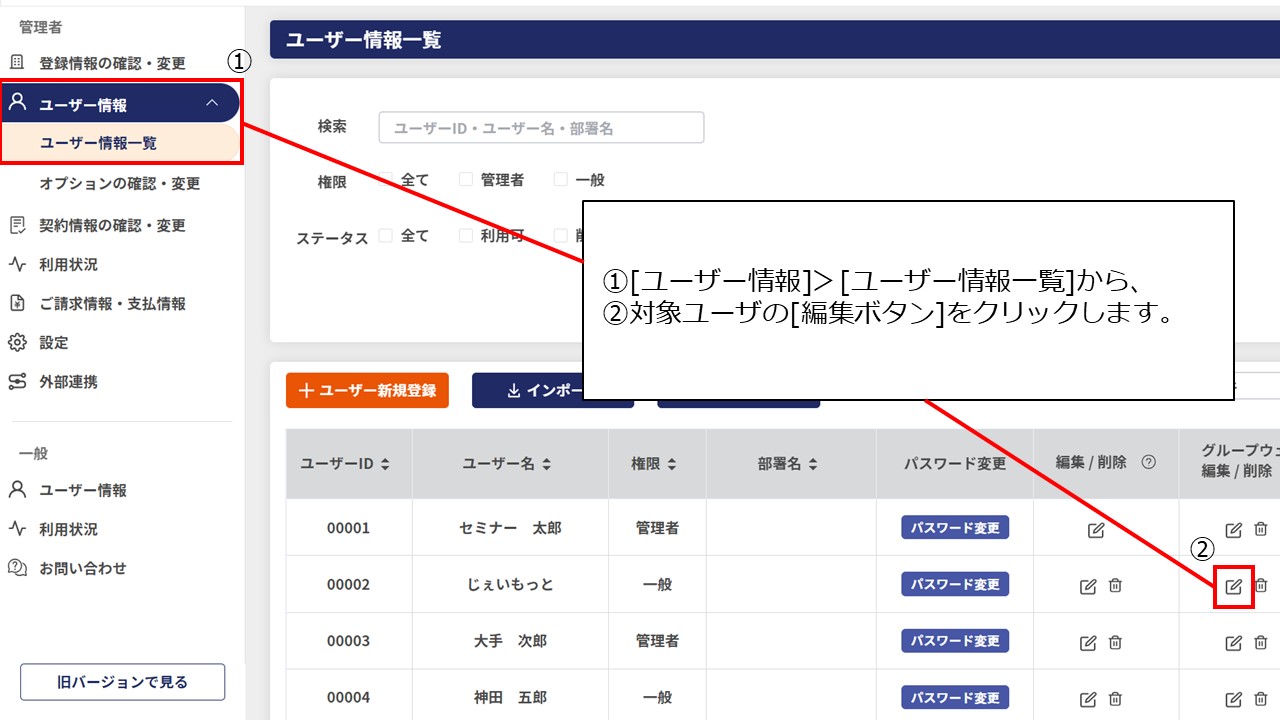The image size is (1280, 720).
Task: Click edit icon for user 00003 大手 次郎
Action: point(1088,643)
